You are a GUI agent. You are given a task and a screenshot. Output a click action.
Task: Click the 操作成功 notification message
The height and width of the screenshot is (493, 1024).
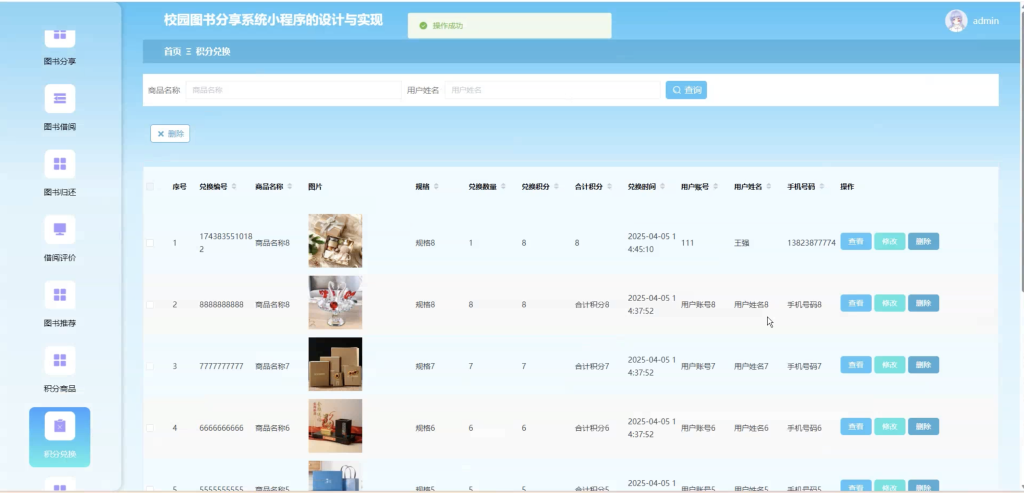point(509,25)
